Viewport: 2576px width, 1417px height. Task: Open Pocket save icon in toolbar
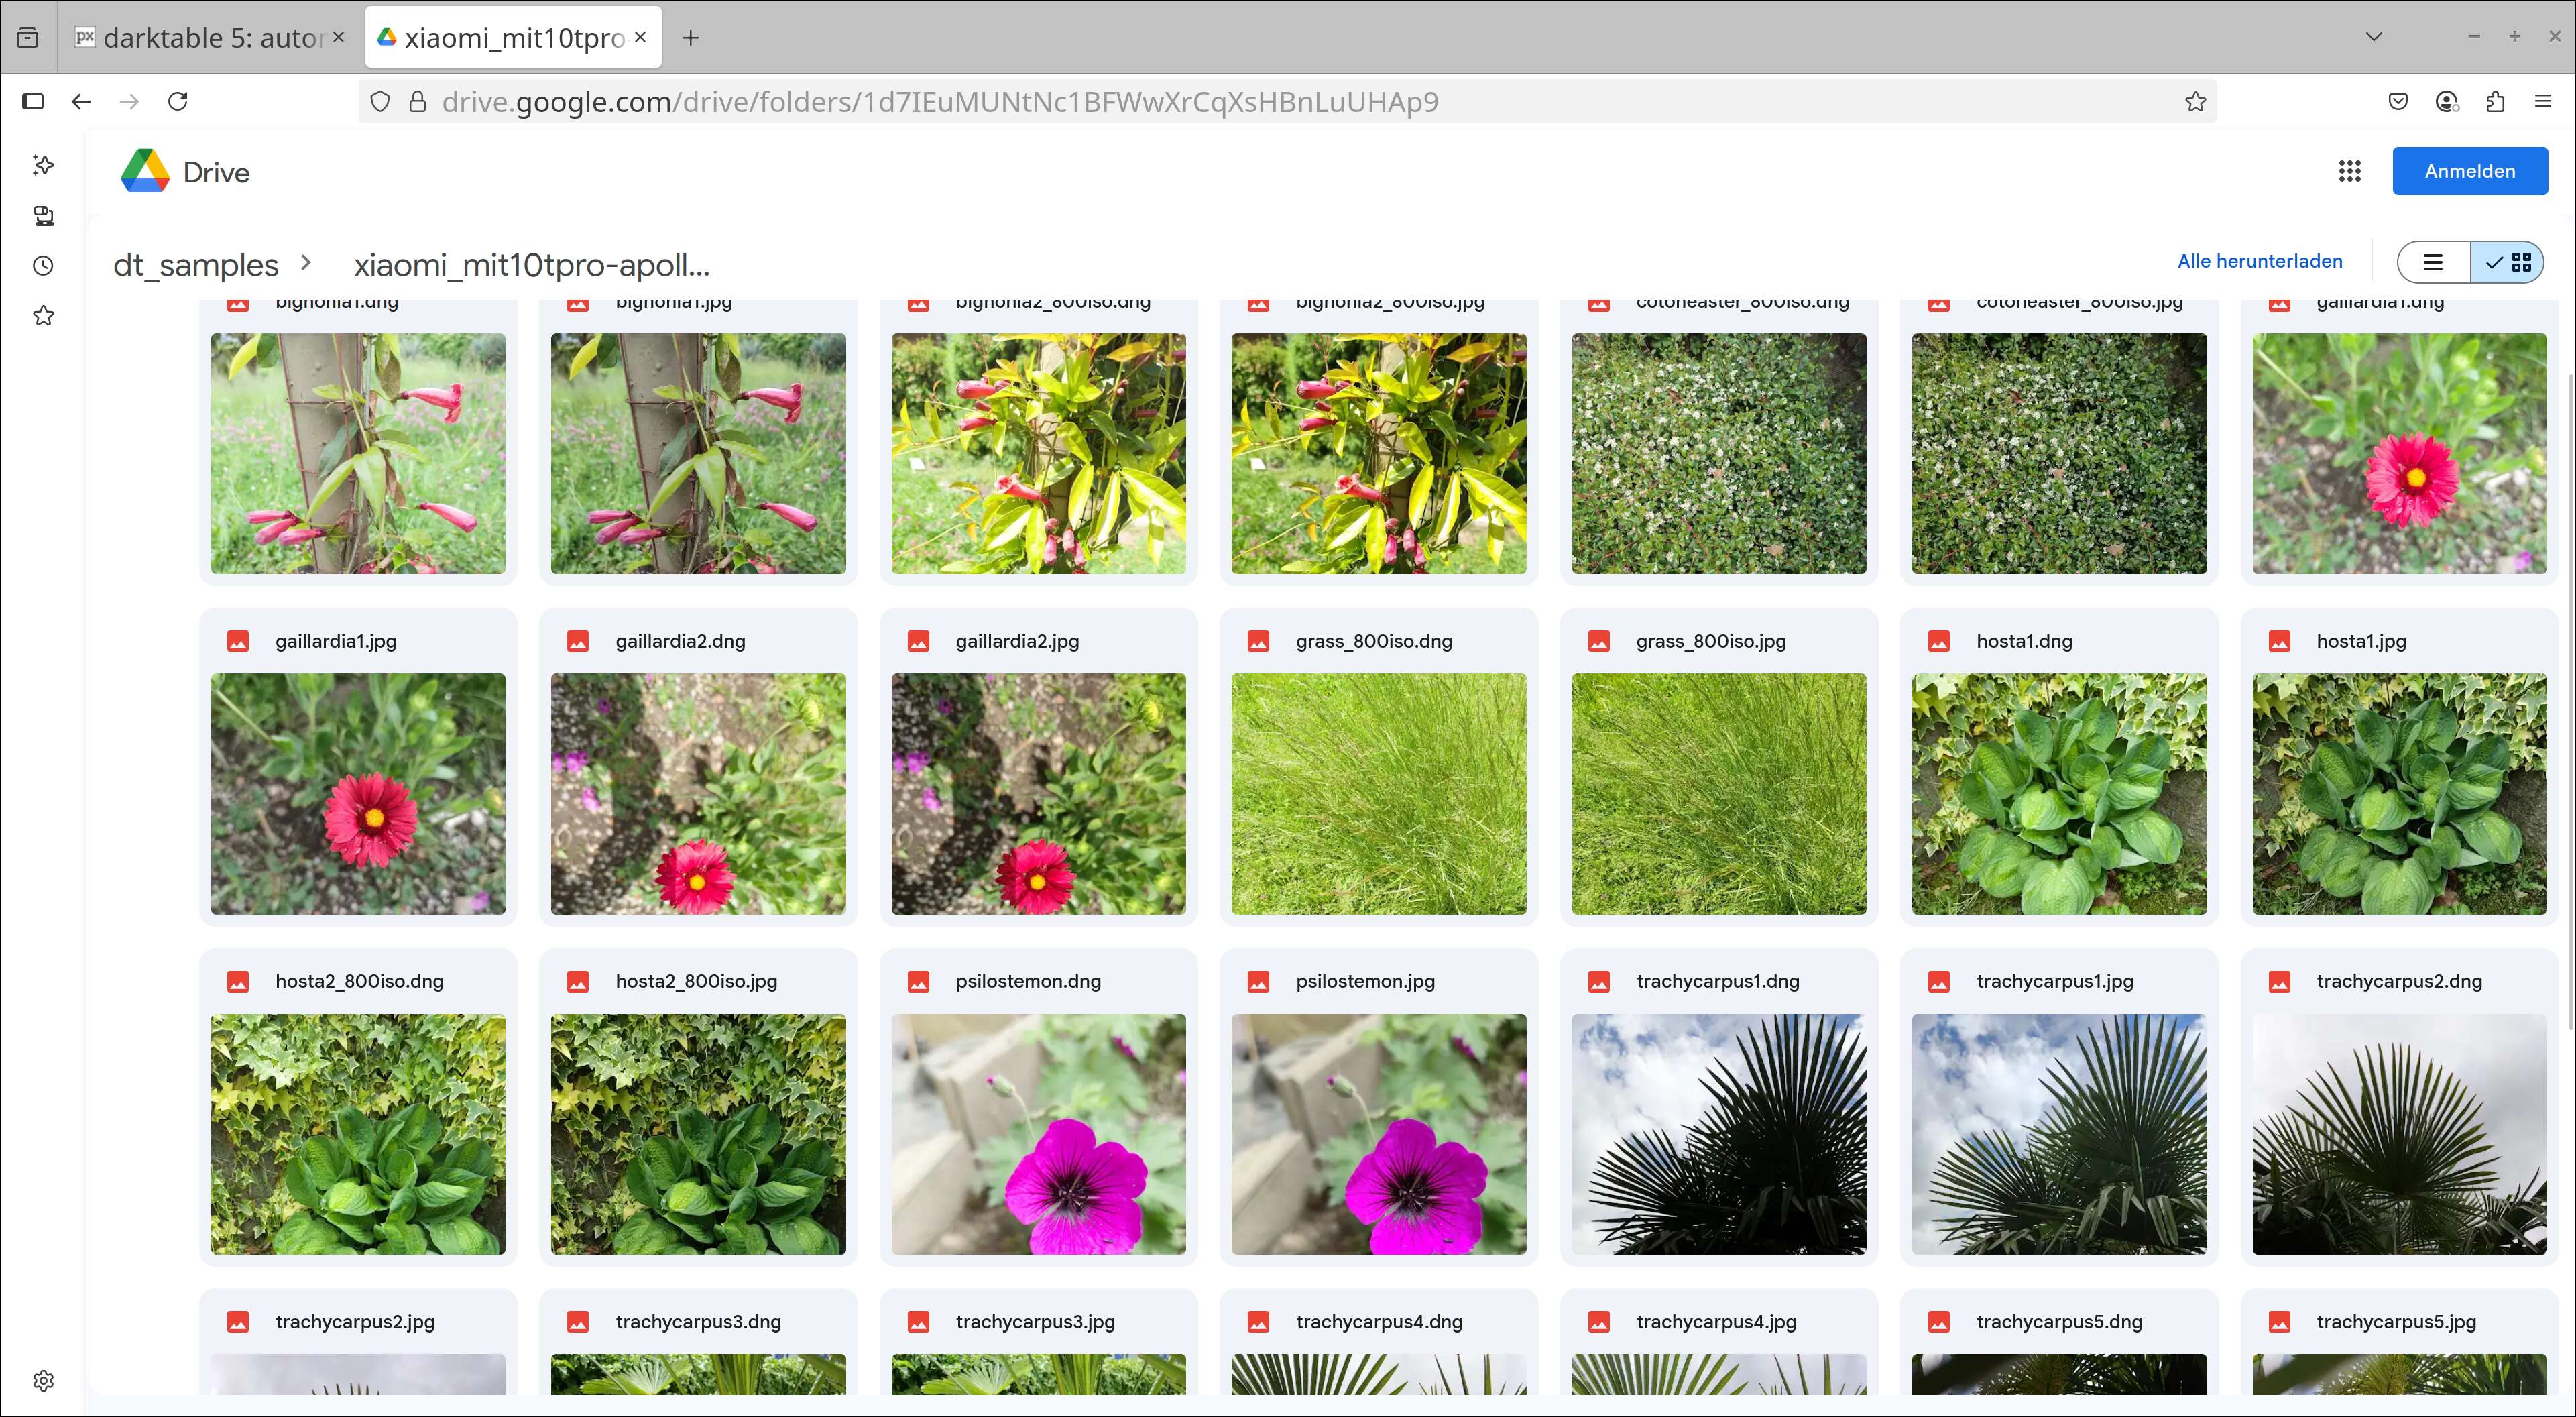pyautogui.click(x=2398, y=101)
